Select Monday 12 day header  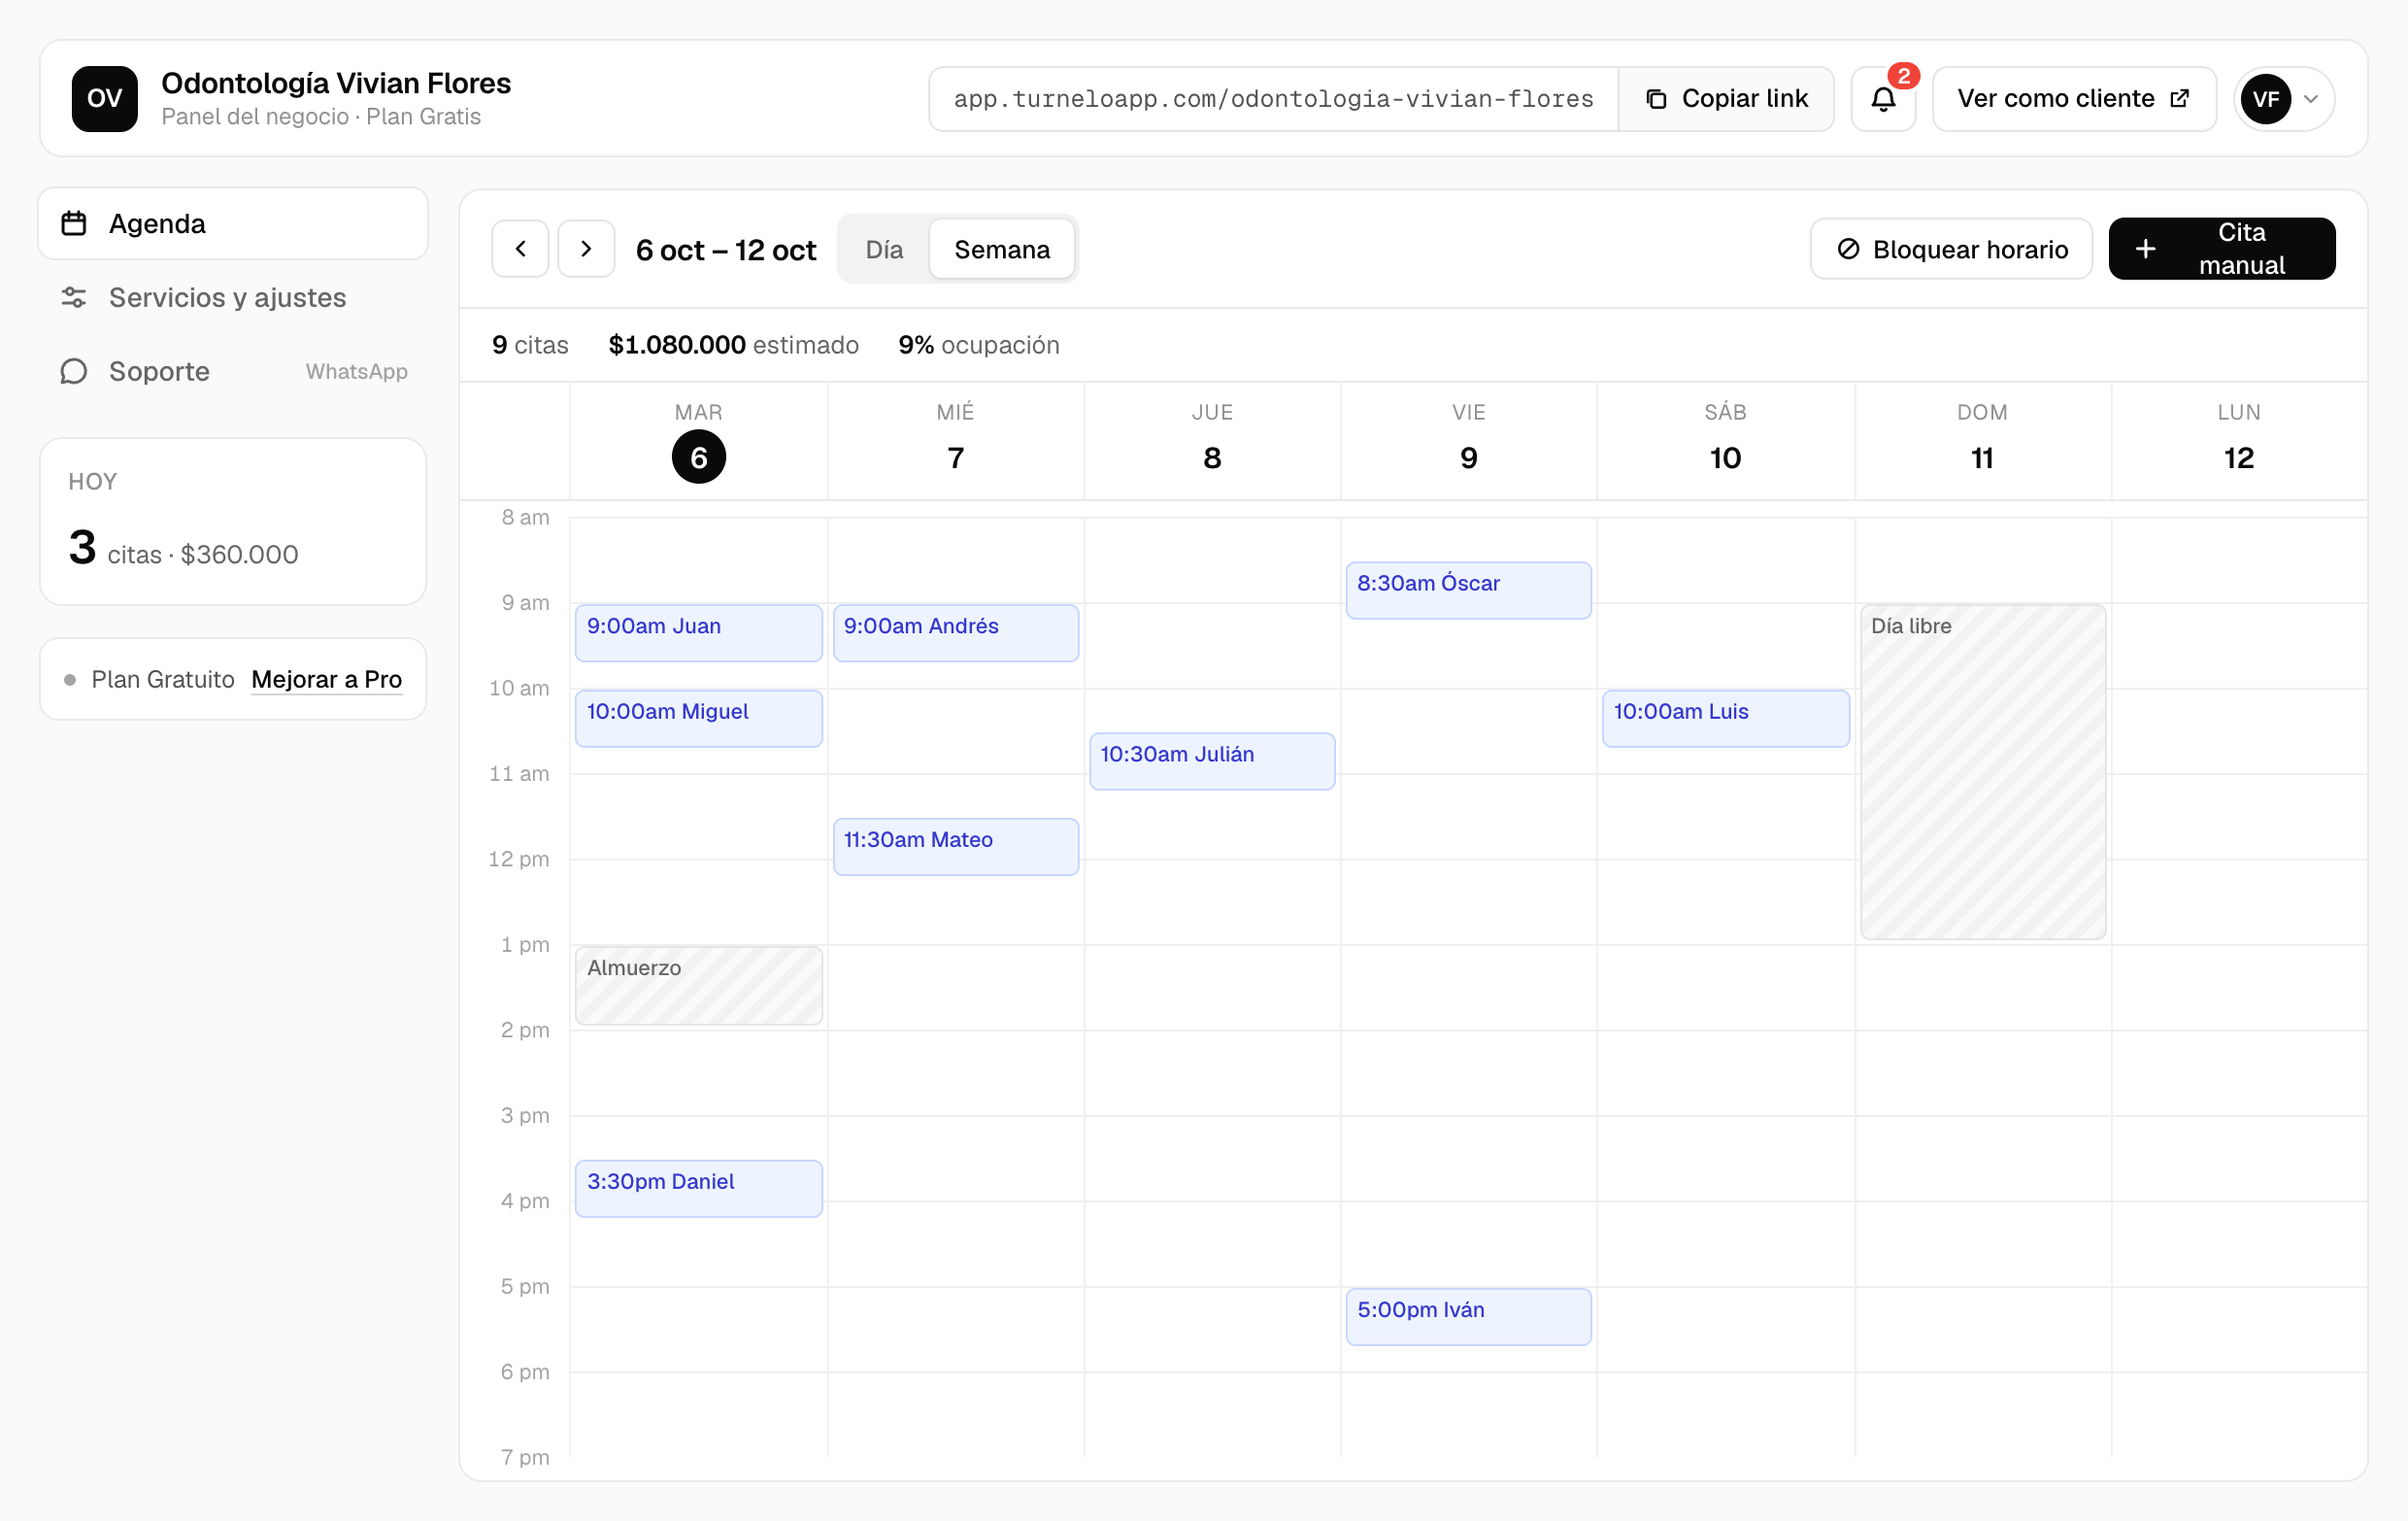click(2238, 441)
